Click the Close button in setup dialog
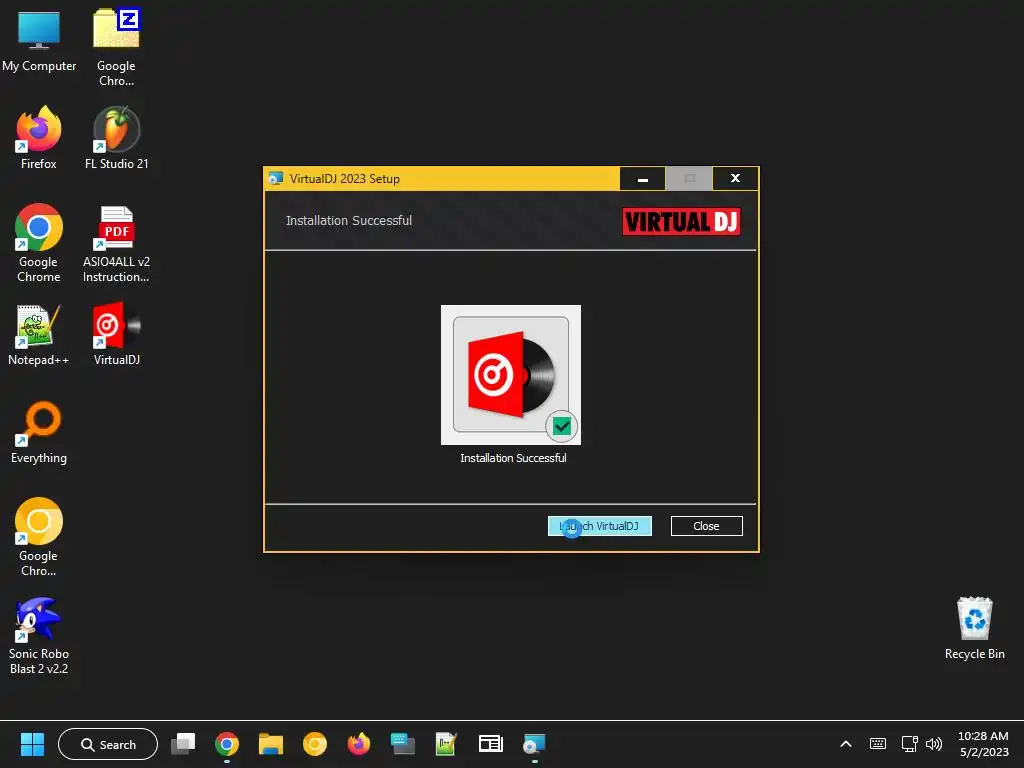The height and width of the screenshot is (768, 1024). coord(707,526)
